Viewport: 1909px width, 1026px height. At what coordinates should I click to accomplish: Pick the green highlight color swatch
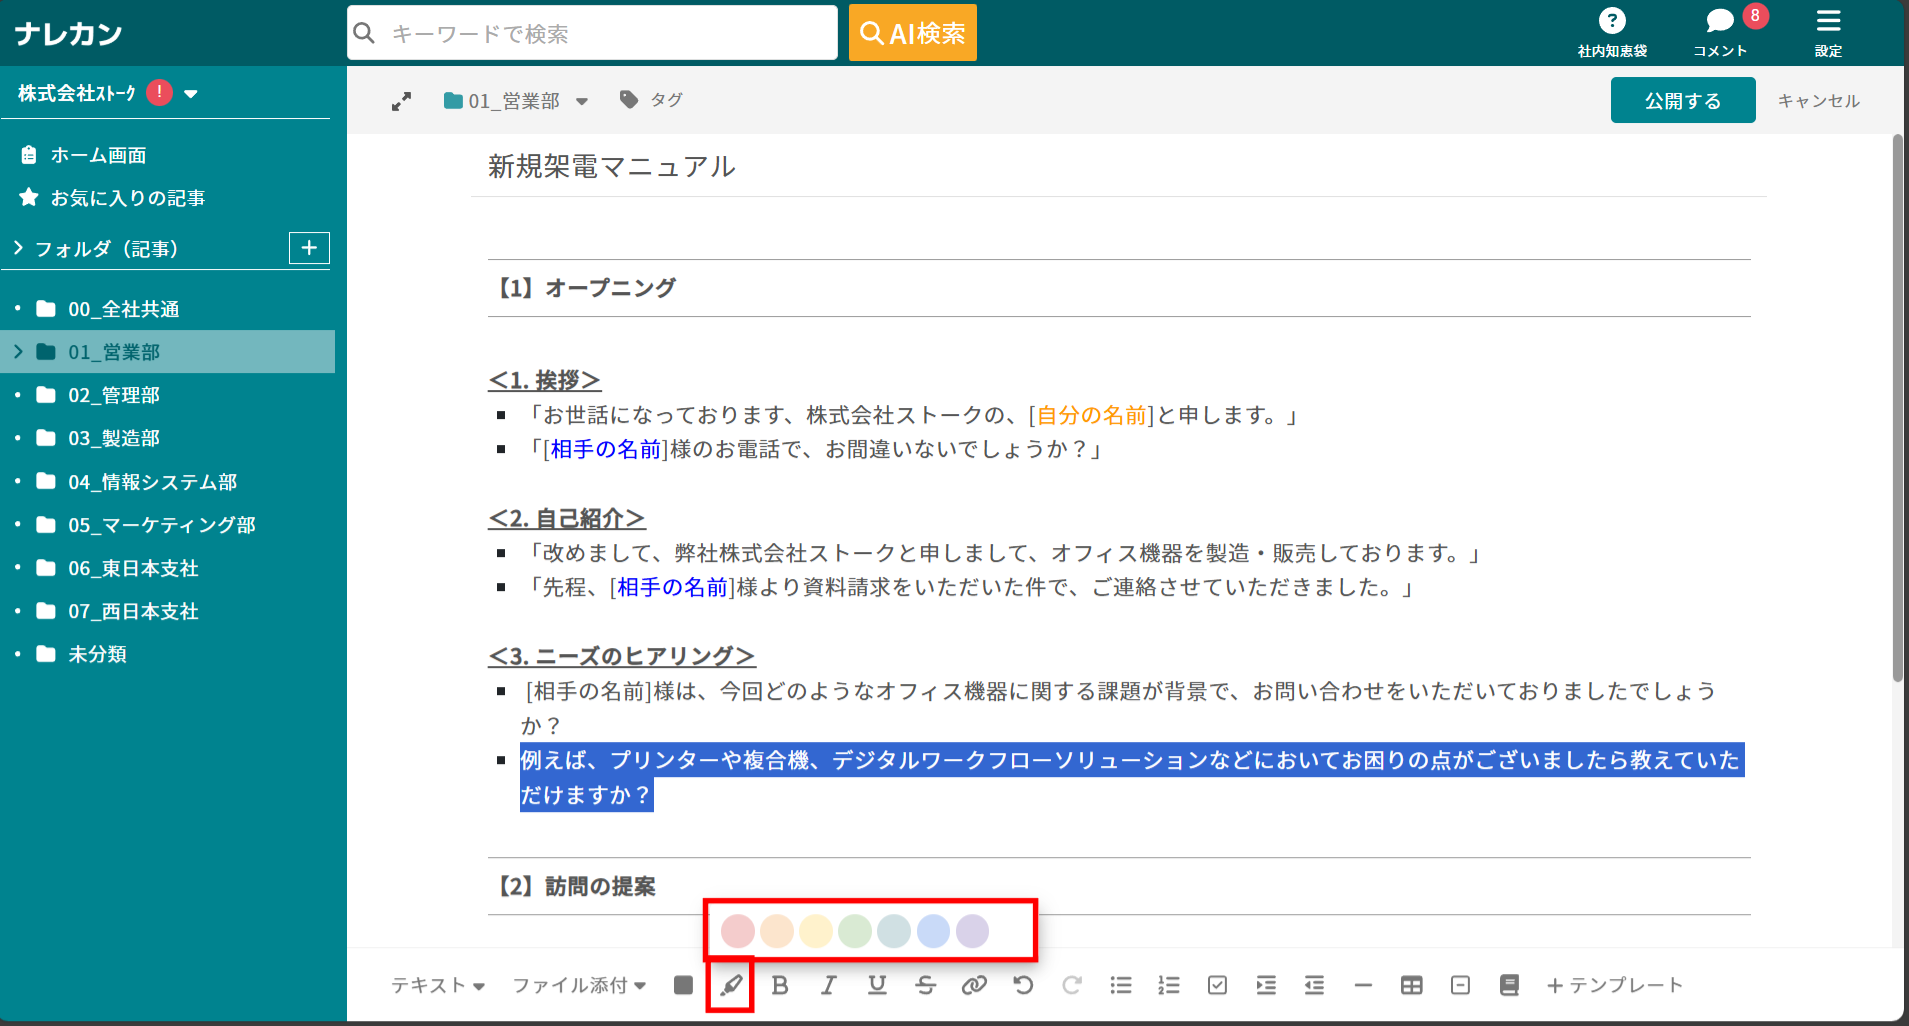point(855,931)
